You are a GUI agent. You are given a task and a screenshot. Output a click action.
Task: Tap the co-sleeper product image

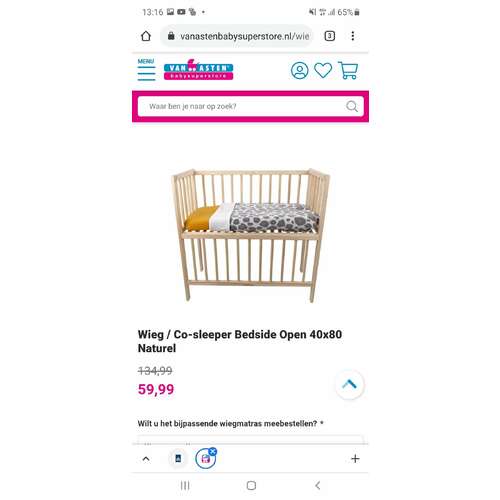point(250,235)
